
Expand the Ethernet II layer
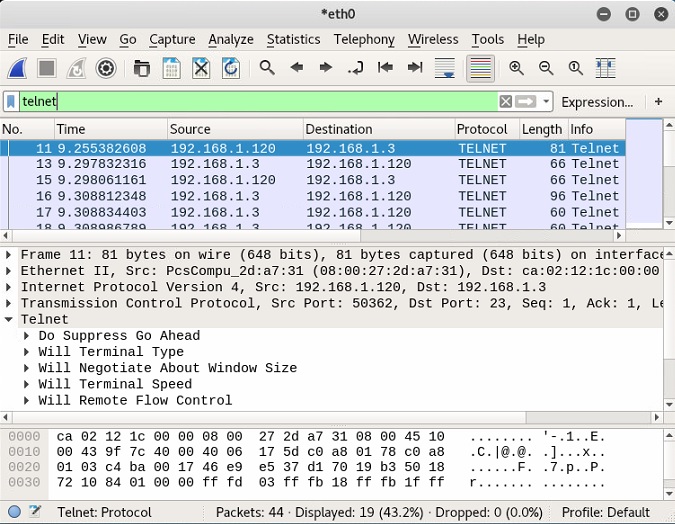pyautogui.click(x=9, y=271)
